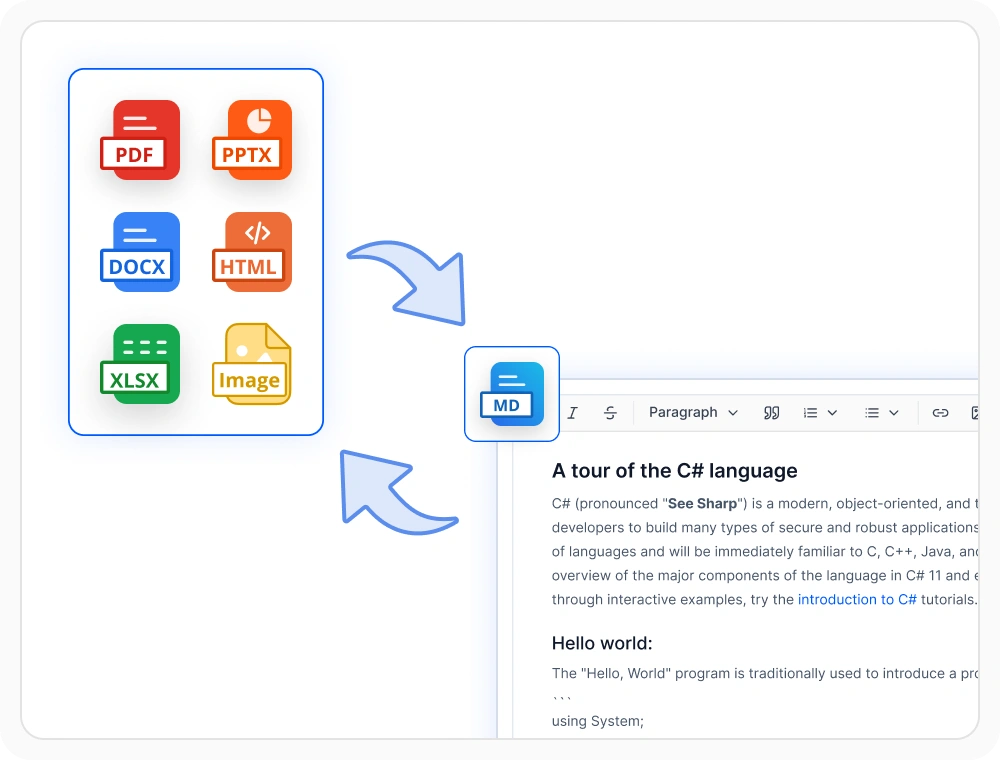Click the Hello world: subheading
The width and height of the screenshot is (1000, 760).
602,643
